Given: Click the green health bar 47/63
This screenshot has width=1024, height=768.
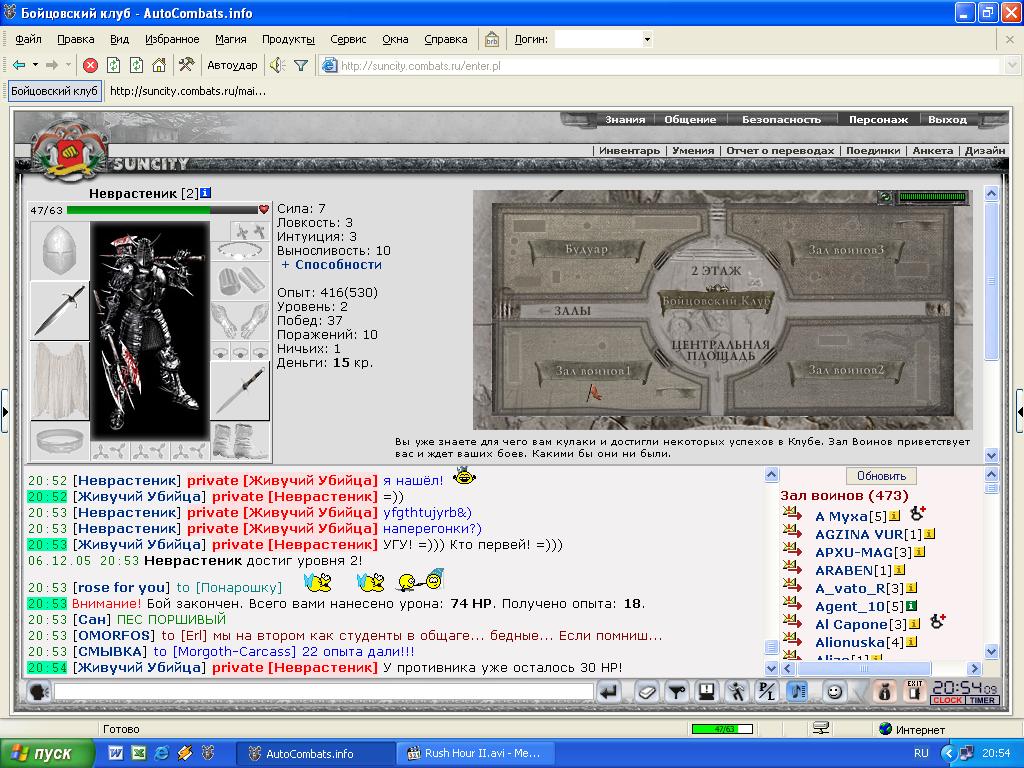Looking at the screenshot, I should pyautogui.click(x=163, y=210).
